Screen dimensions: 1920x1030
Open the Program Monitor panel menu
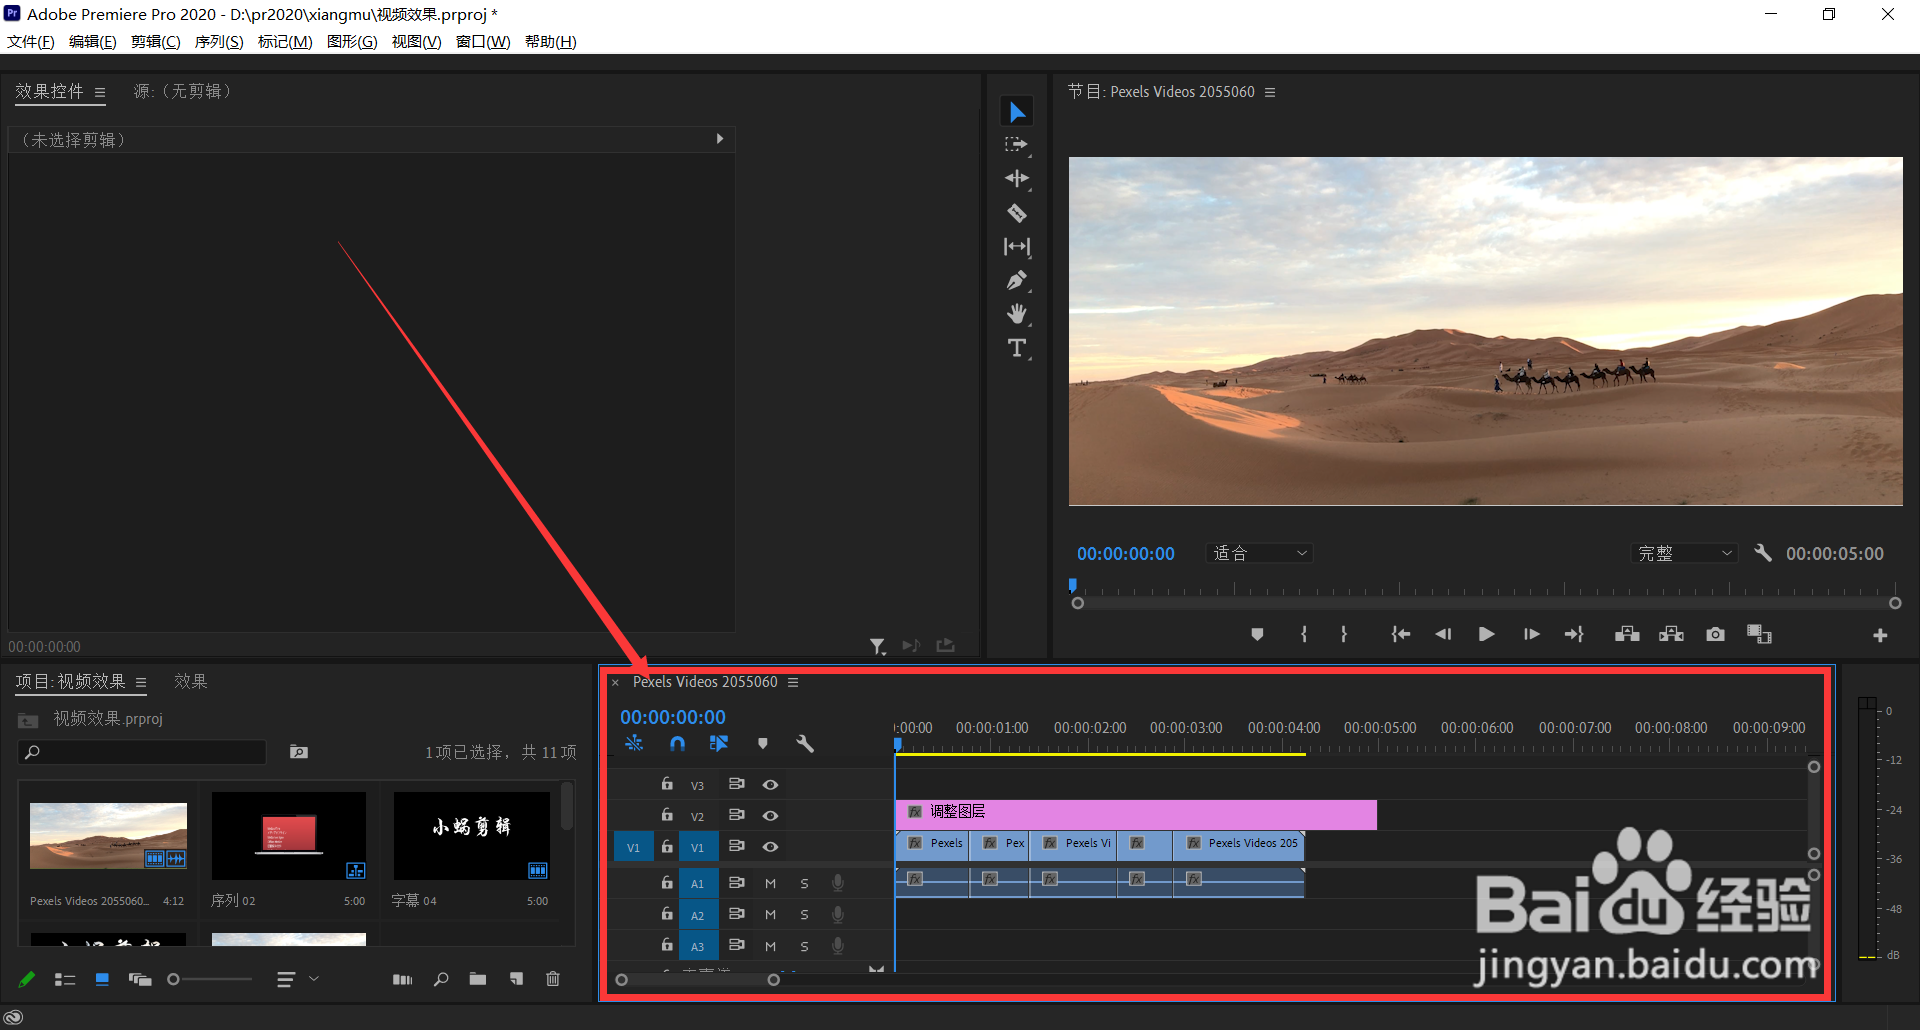(x=1270, y=92)
